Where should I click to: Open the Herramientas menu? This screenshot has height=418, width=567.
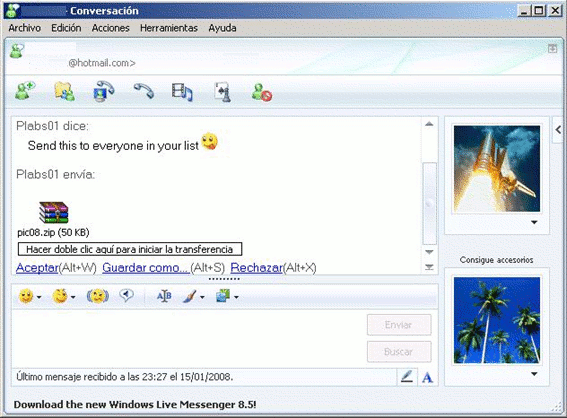pos(169,28)
